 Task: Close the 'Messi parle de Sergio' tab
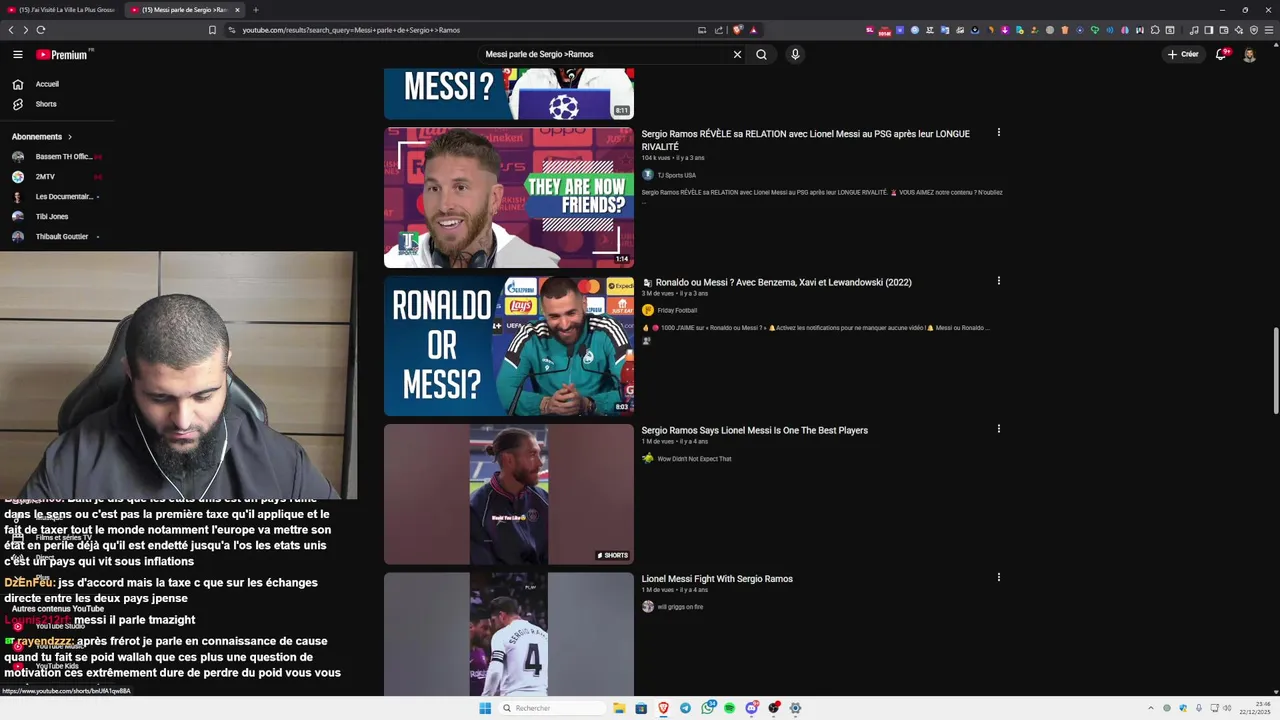click(235, 10)
